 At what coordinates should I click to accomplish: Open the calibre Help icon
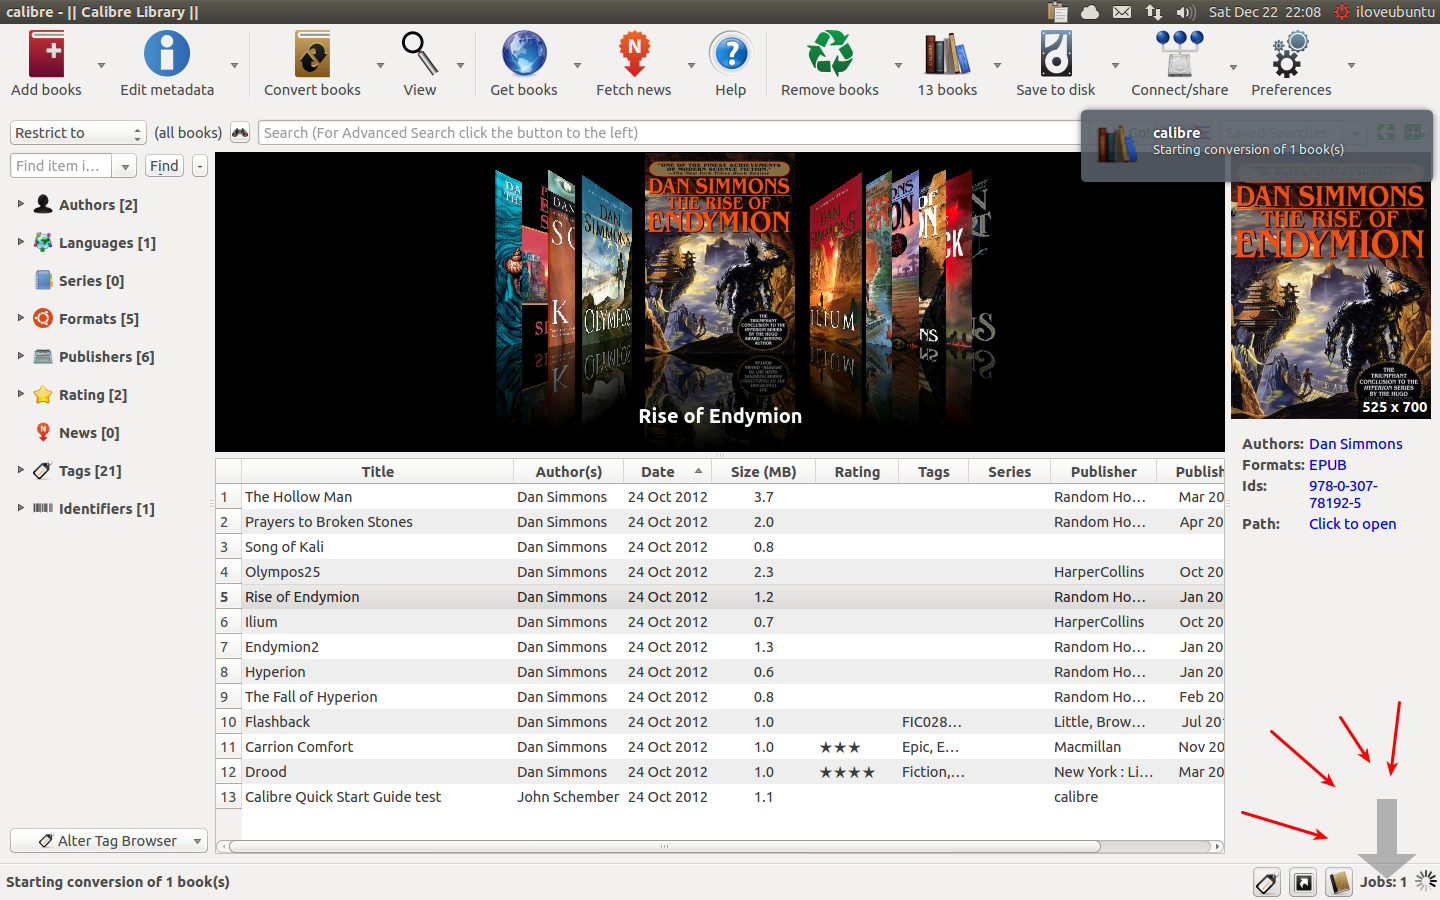pyautogui.click(x=731, y=54)
